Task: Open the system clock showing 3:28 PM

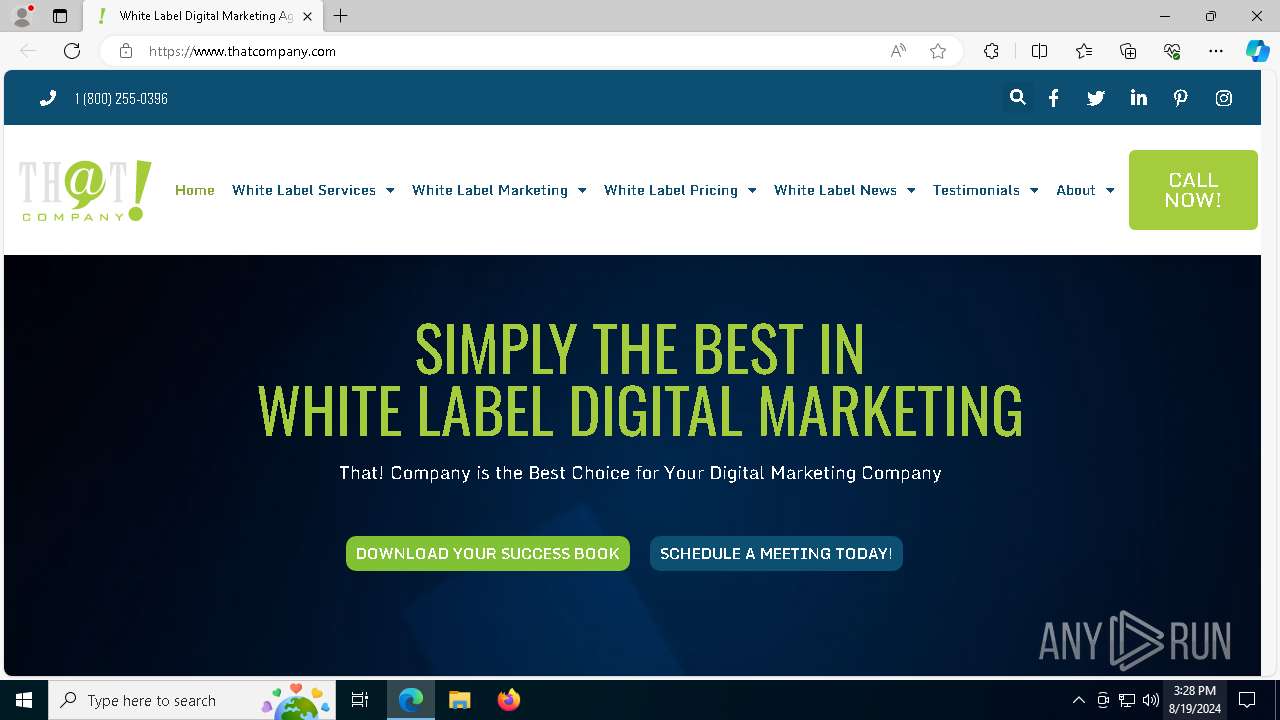Action: click(1195, 700)
